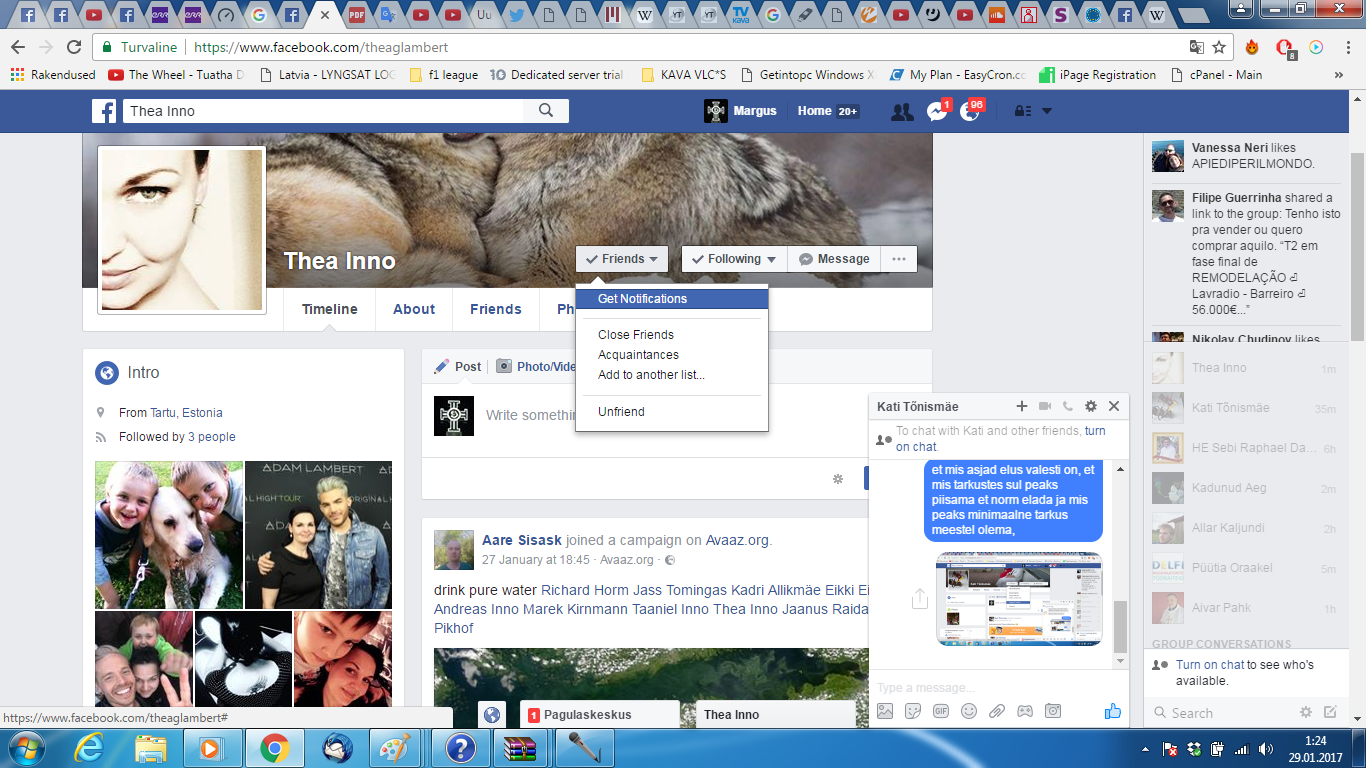Show hidden bookmarks with double chevron
This screenshot has width=1366, height=768.
1339,75
